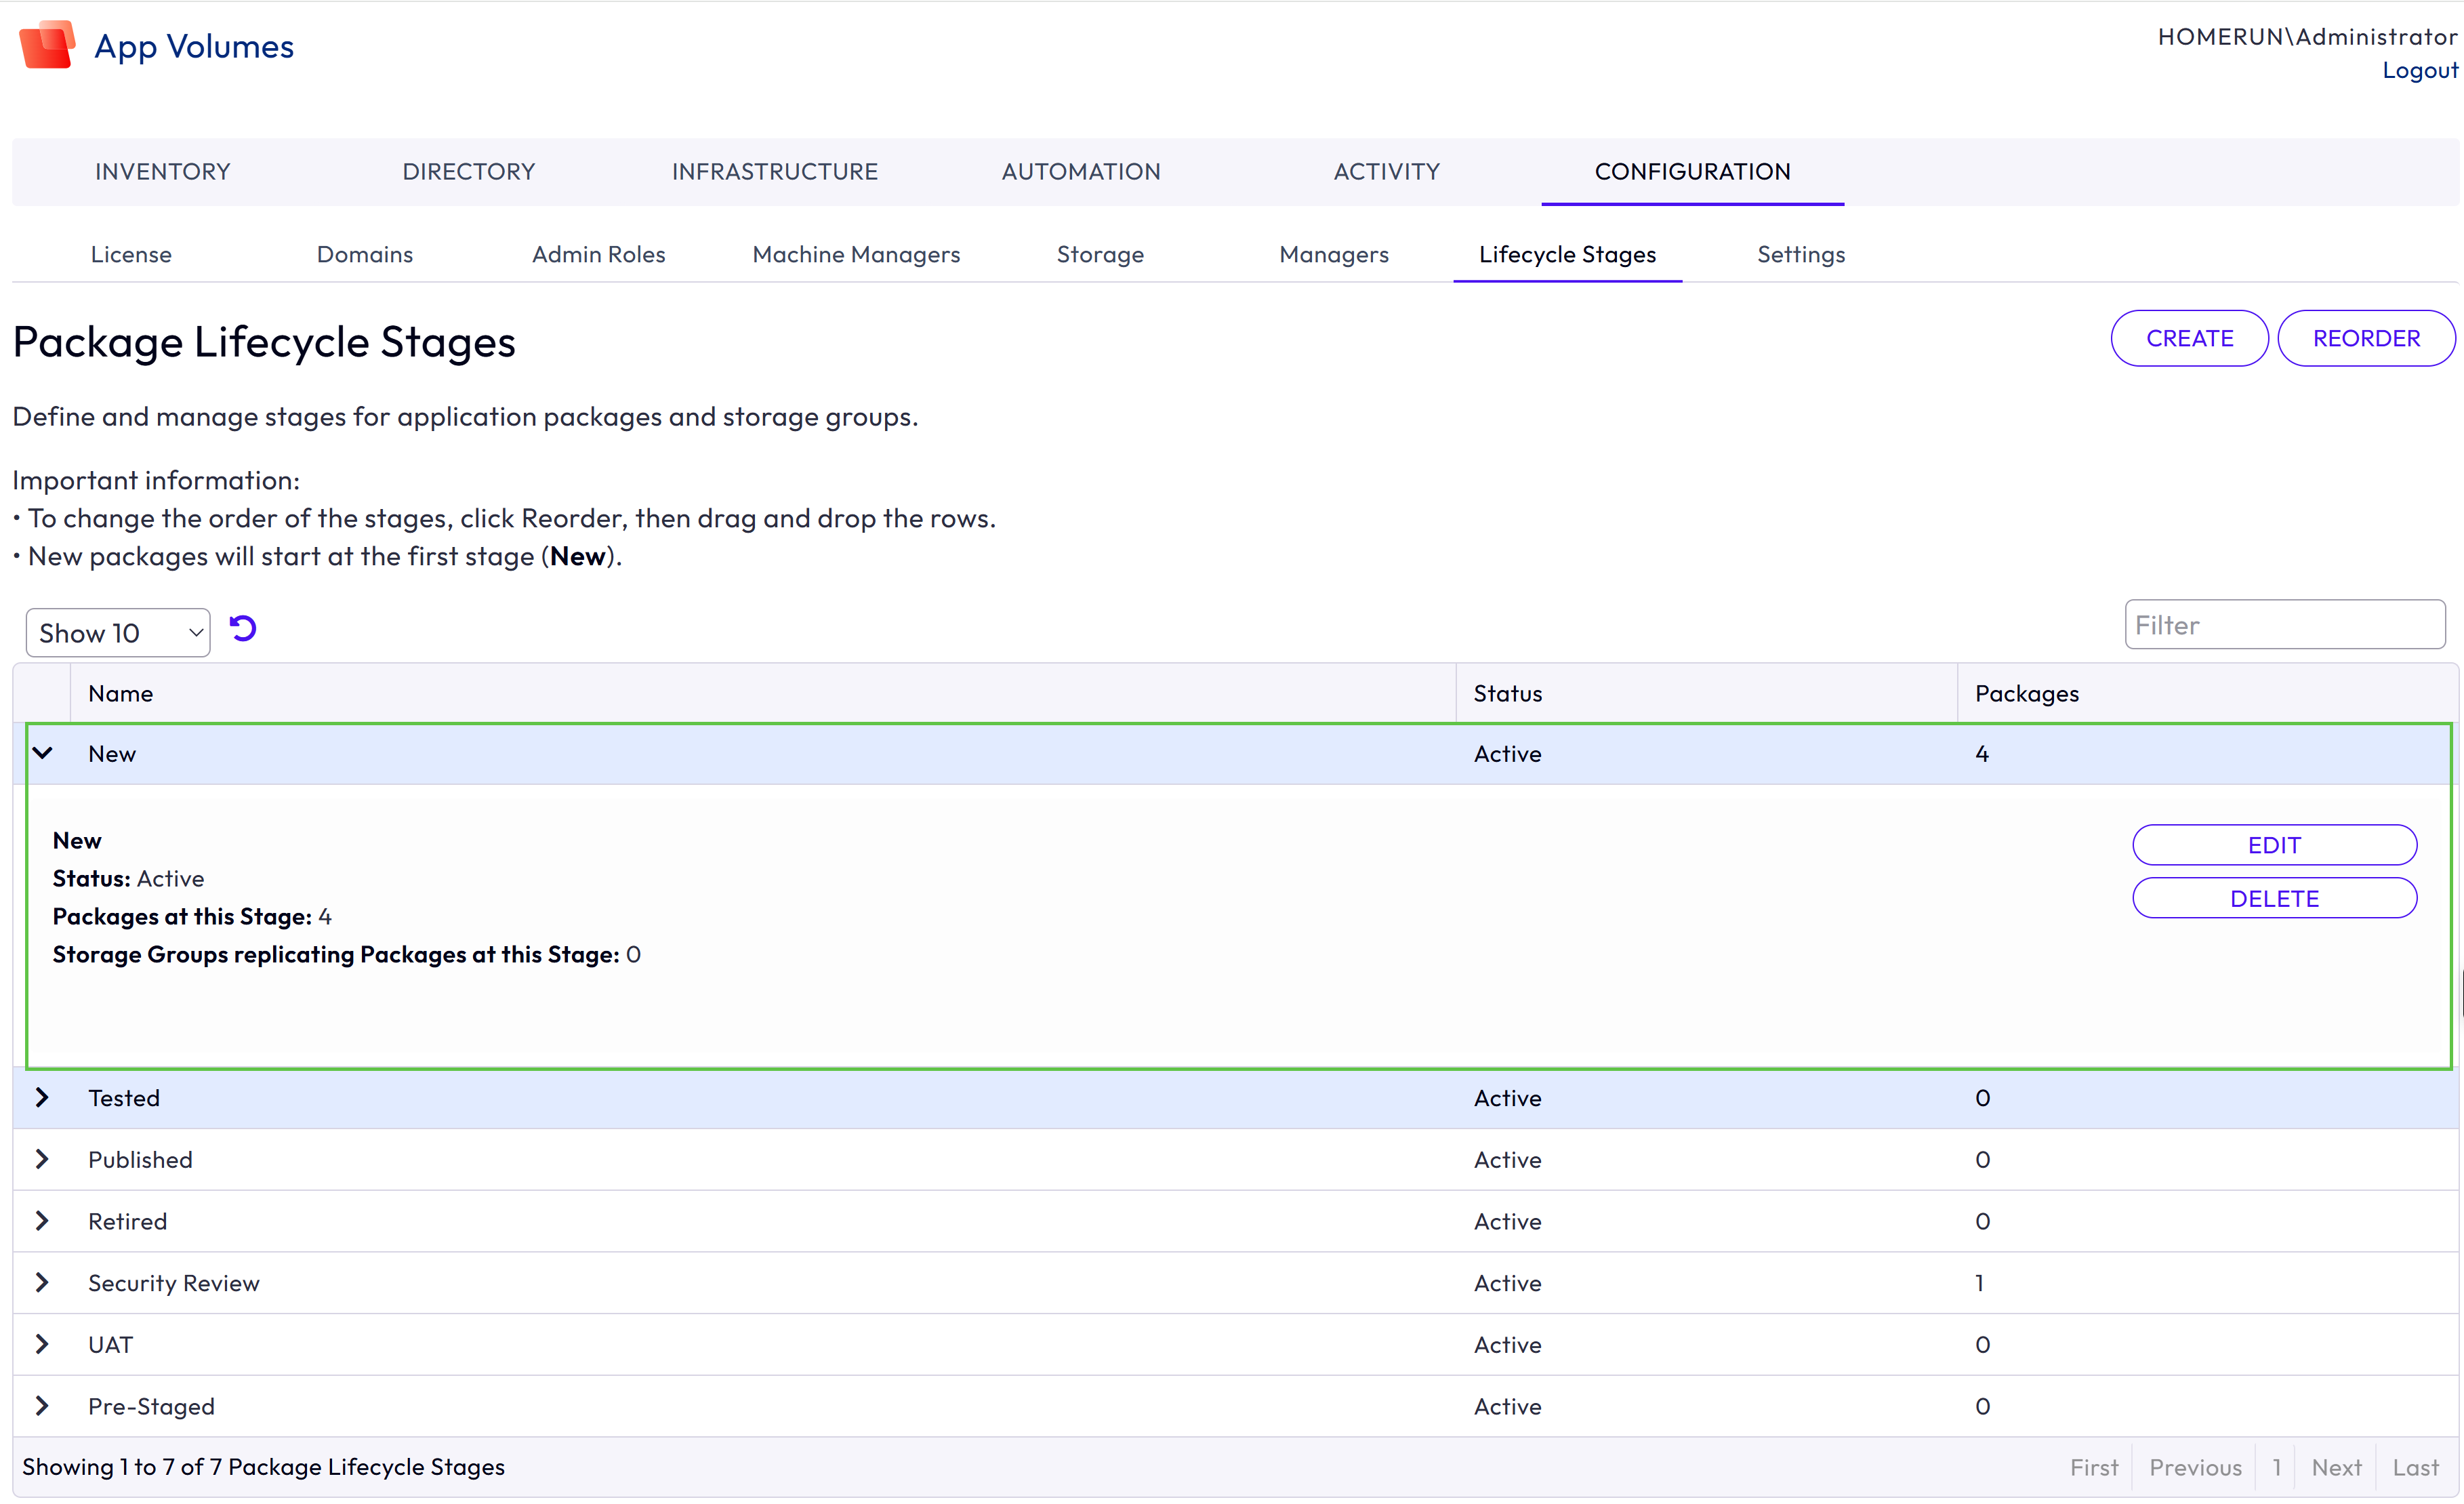The width and height of the screenshot is (2464, 1504).
Task: Click the Security Review package count 1
Action: pyautogui.click(x=1979, y=1283)
